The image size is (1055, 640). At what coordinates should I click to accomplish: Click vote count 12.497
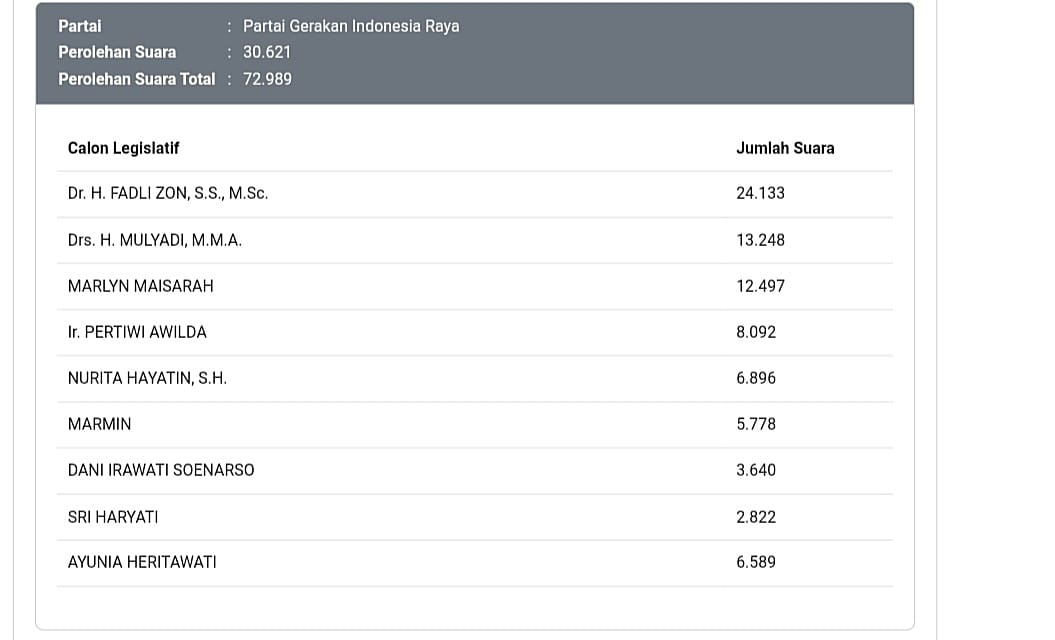(x=760, y=286)
